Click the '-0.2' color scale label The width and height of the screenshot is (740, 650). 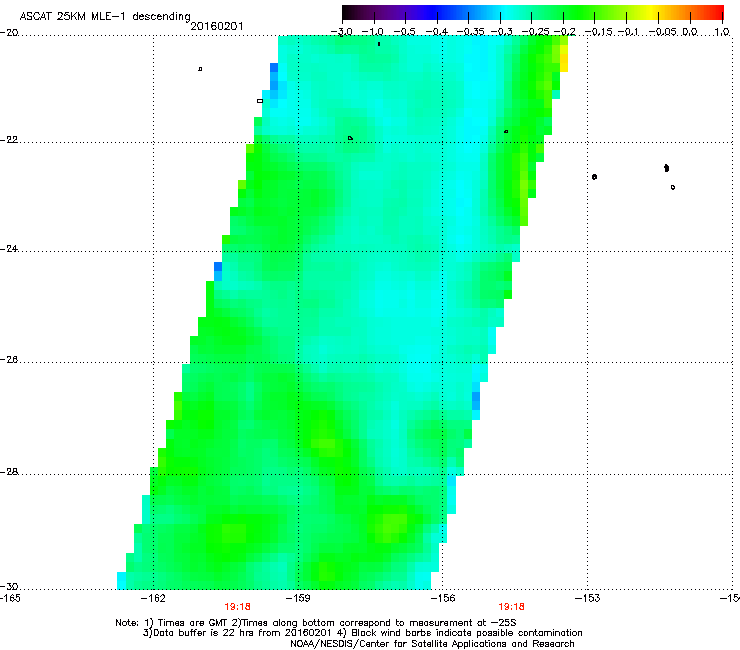coord(565,32)
